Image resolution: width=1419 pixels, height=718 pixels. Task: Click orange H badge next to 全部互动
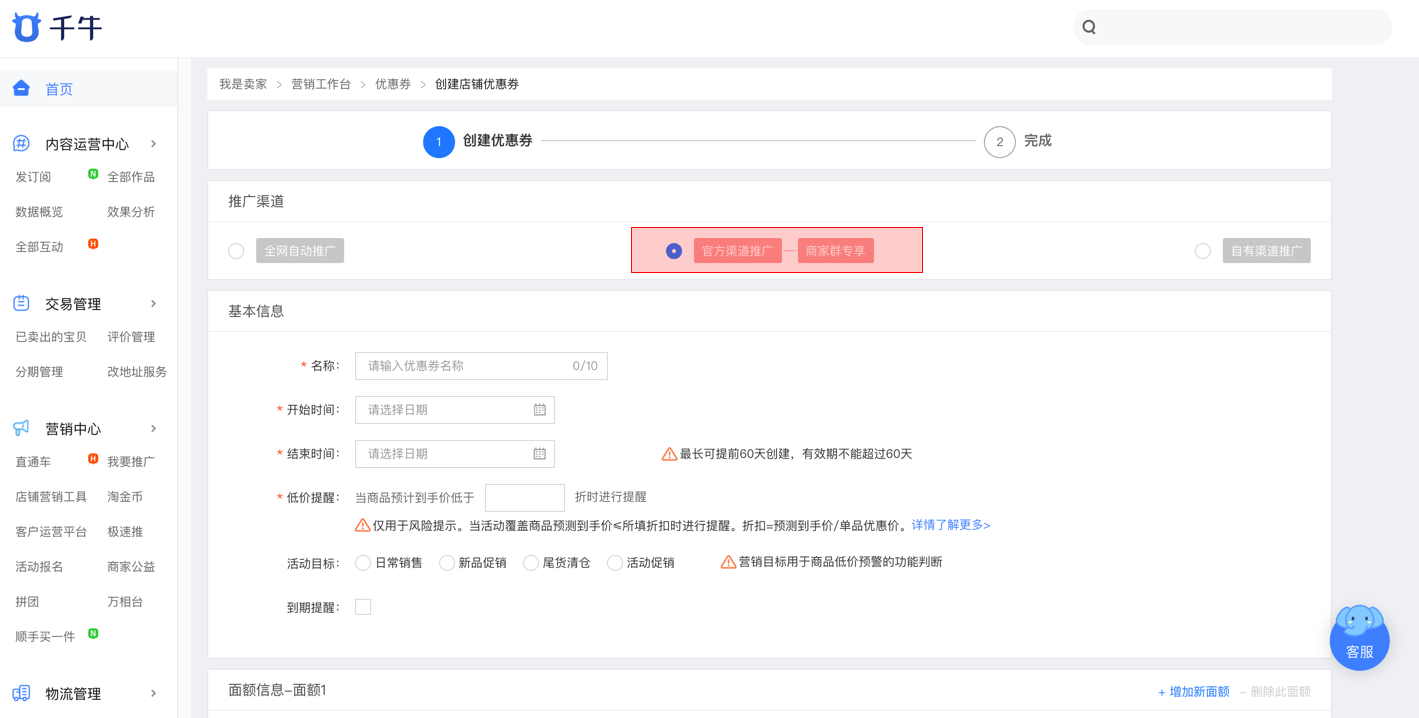(x=93, y=244)
